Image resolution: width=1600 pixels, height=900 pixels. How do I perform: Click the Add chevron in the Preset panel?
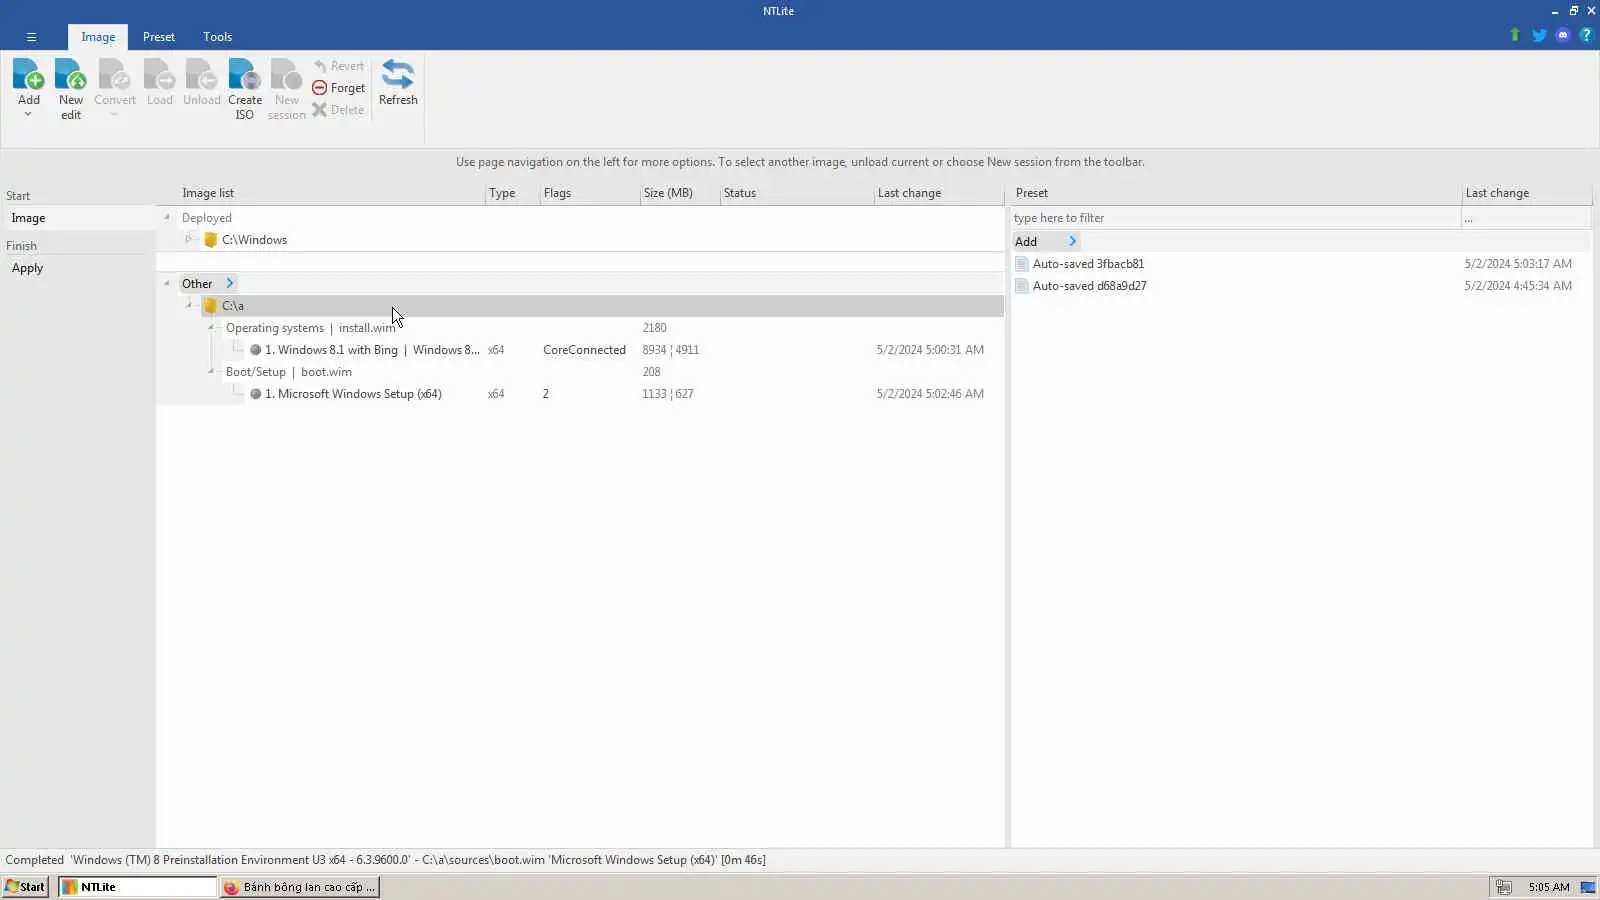[x=1072, y=242]
